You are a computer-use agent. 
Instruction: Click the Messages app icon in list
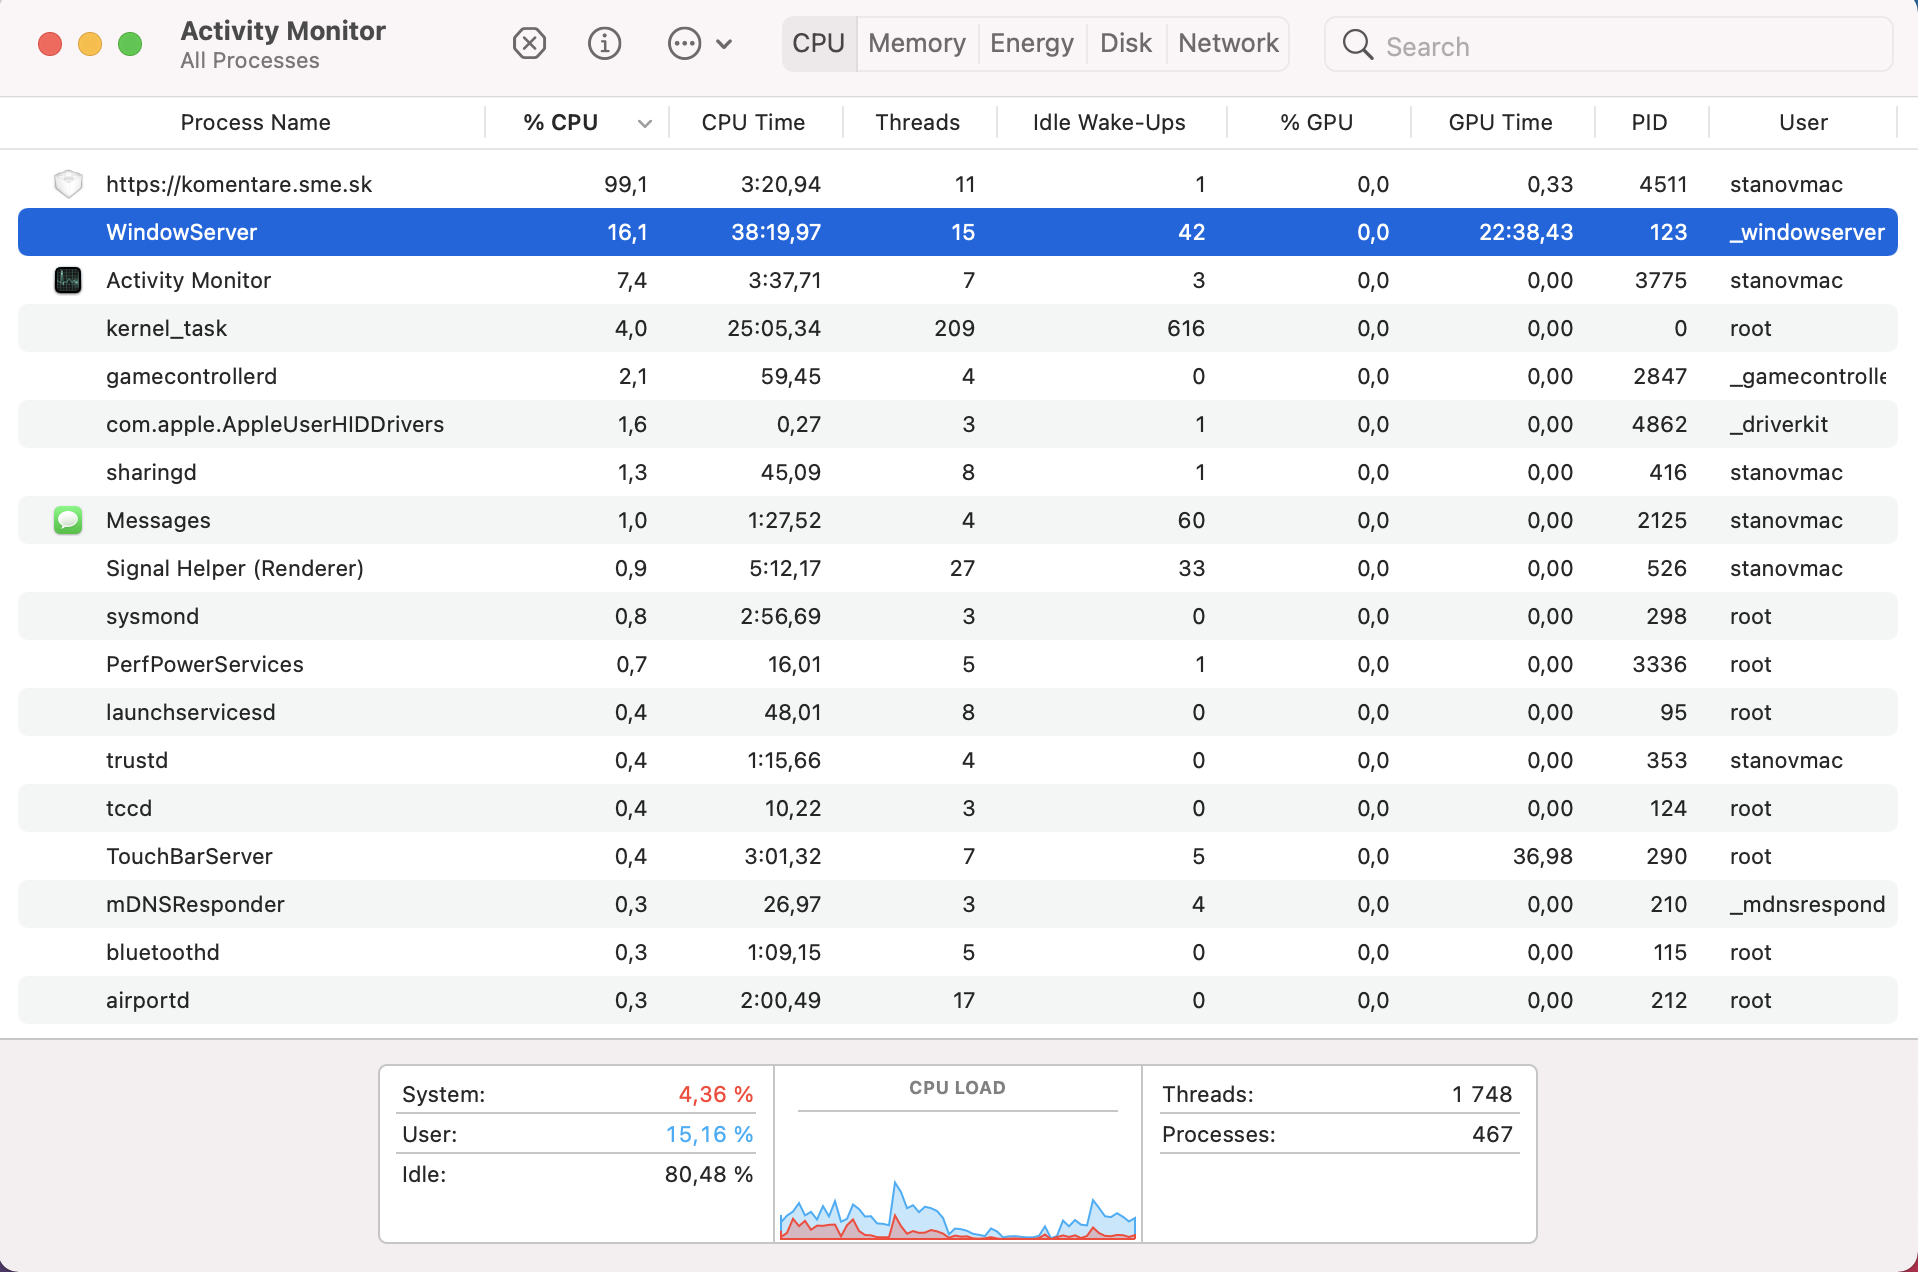(68, 520)
